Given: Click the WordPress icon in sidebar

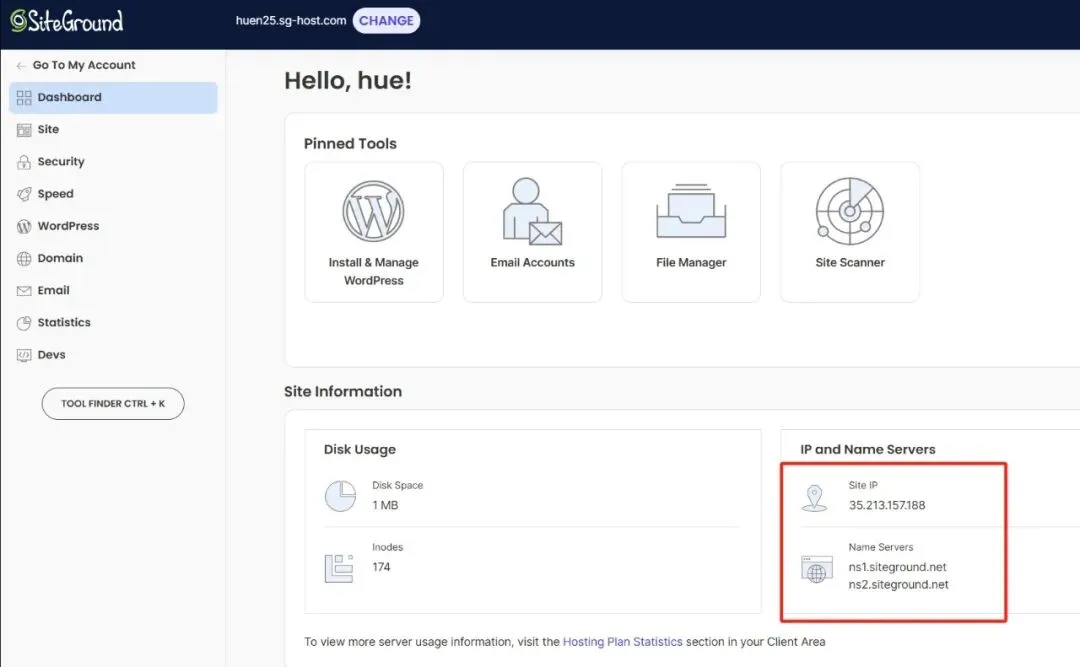Looking at the screenshot, I should [24, 226].
